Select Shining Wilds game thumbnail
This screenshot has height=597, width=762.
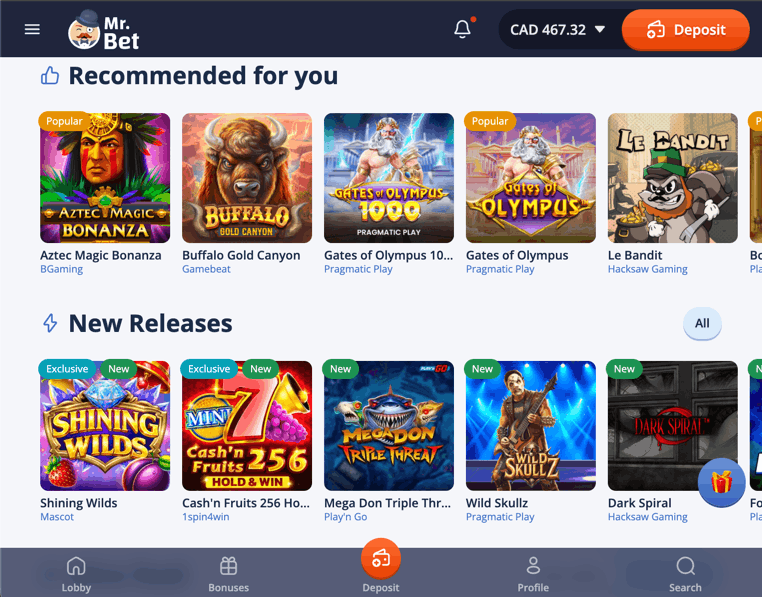[x=105, y=426]
